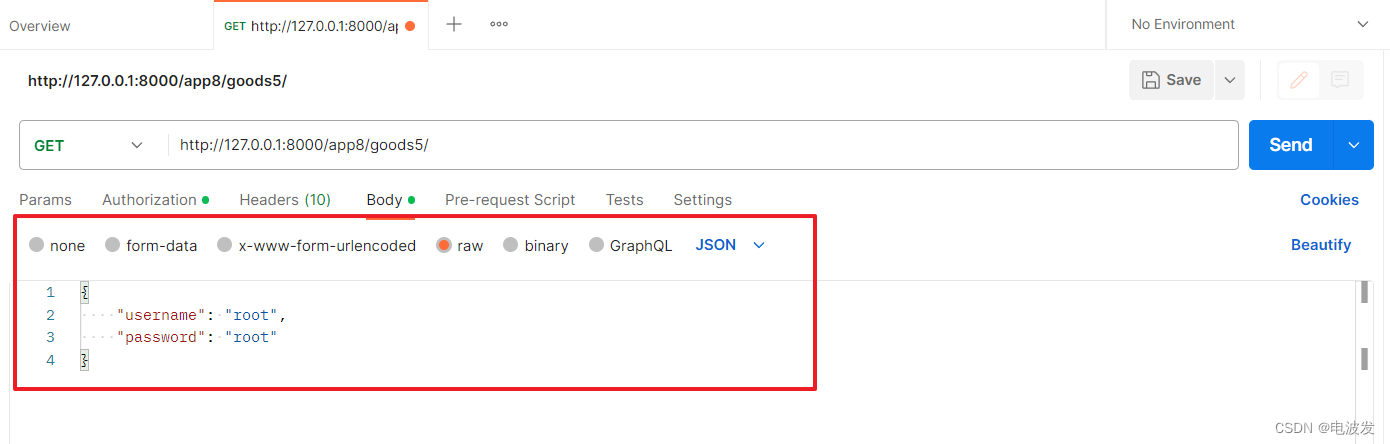Click into the request URL field
The image size is (1390, 444).
[x=703, y=145]
